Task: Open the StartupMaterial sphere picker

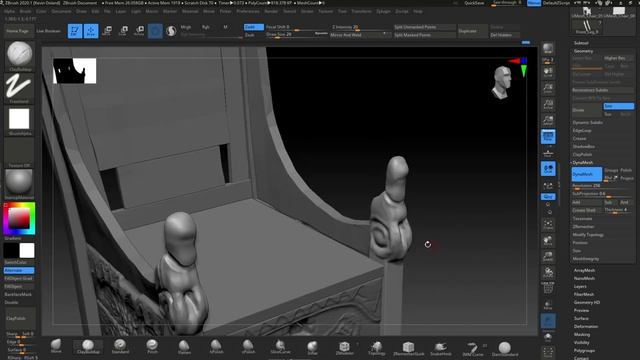Action: pos(19,184)
